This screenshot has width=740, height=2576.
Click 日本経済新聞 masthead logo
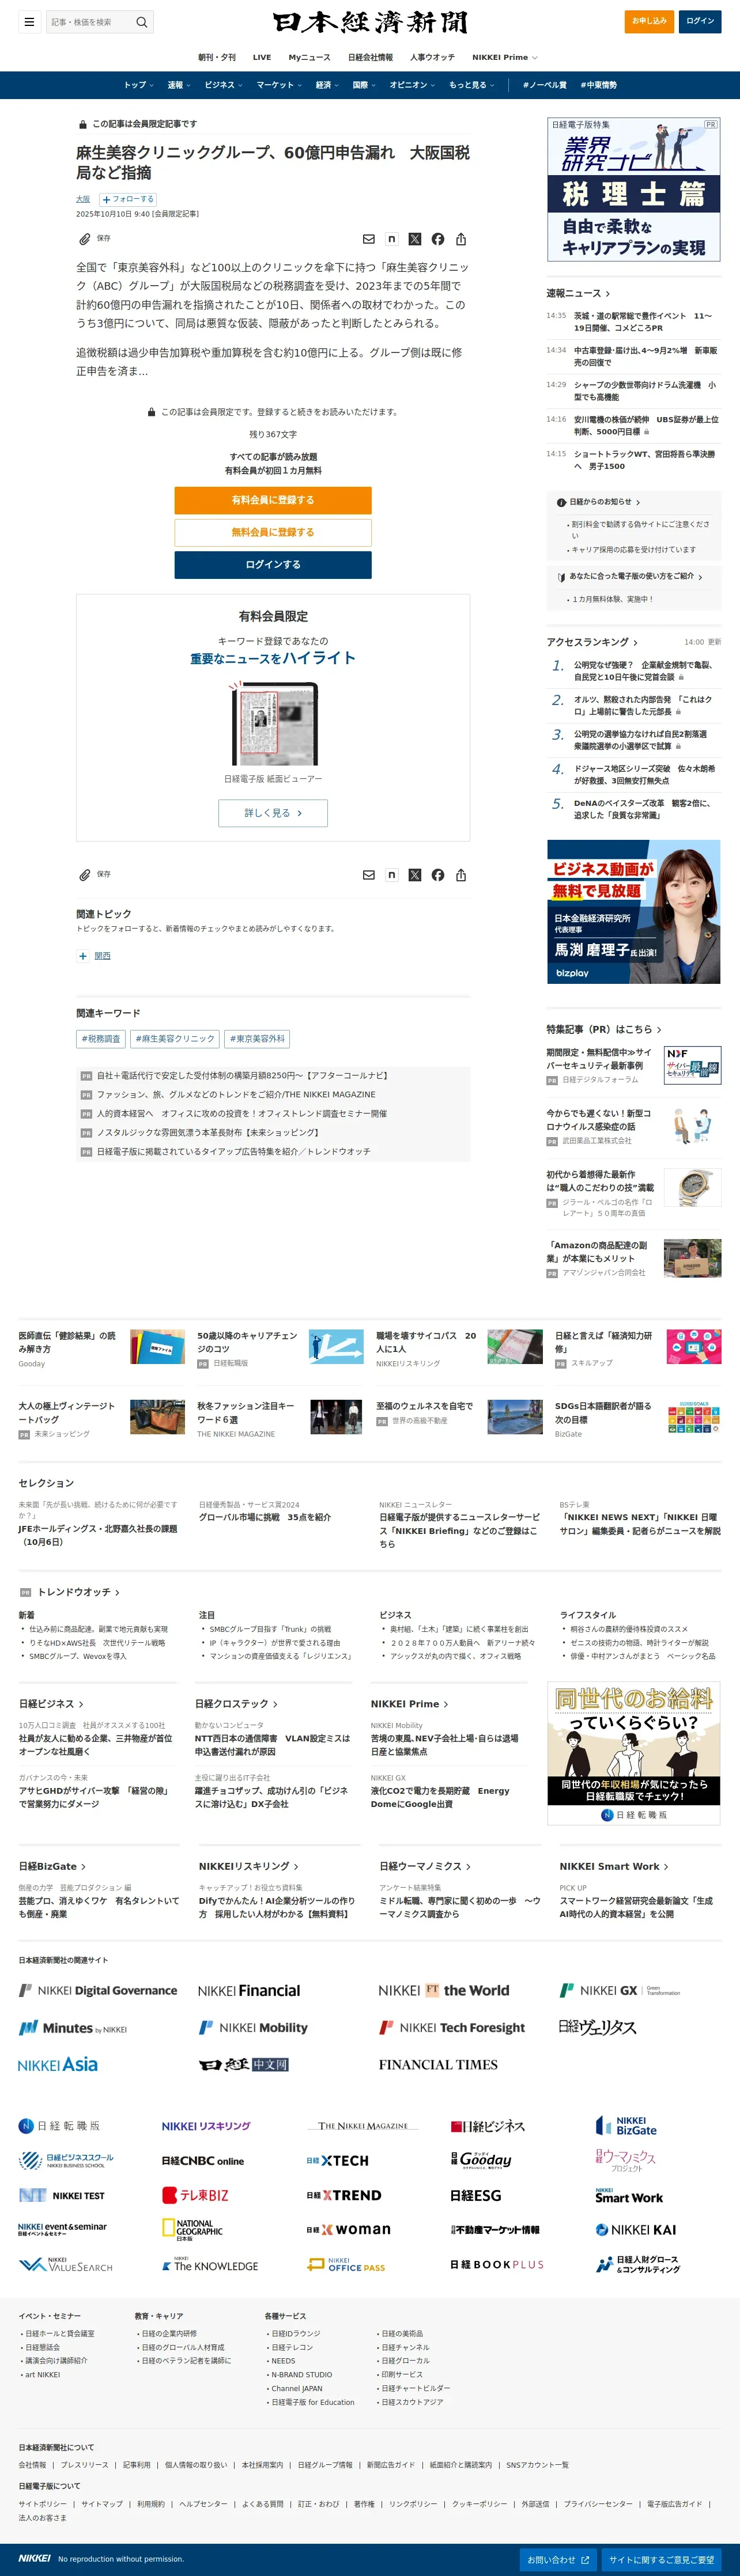tap(370, 22)
